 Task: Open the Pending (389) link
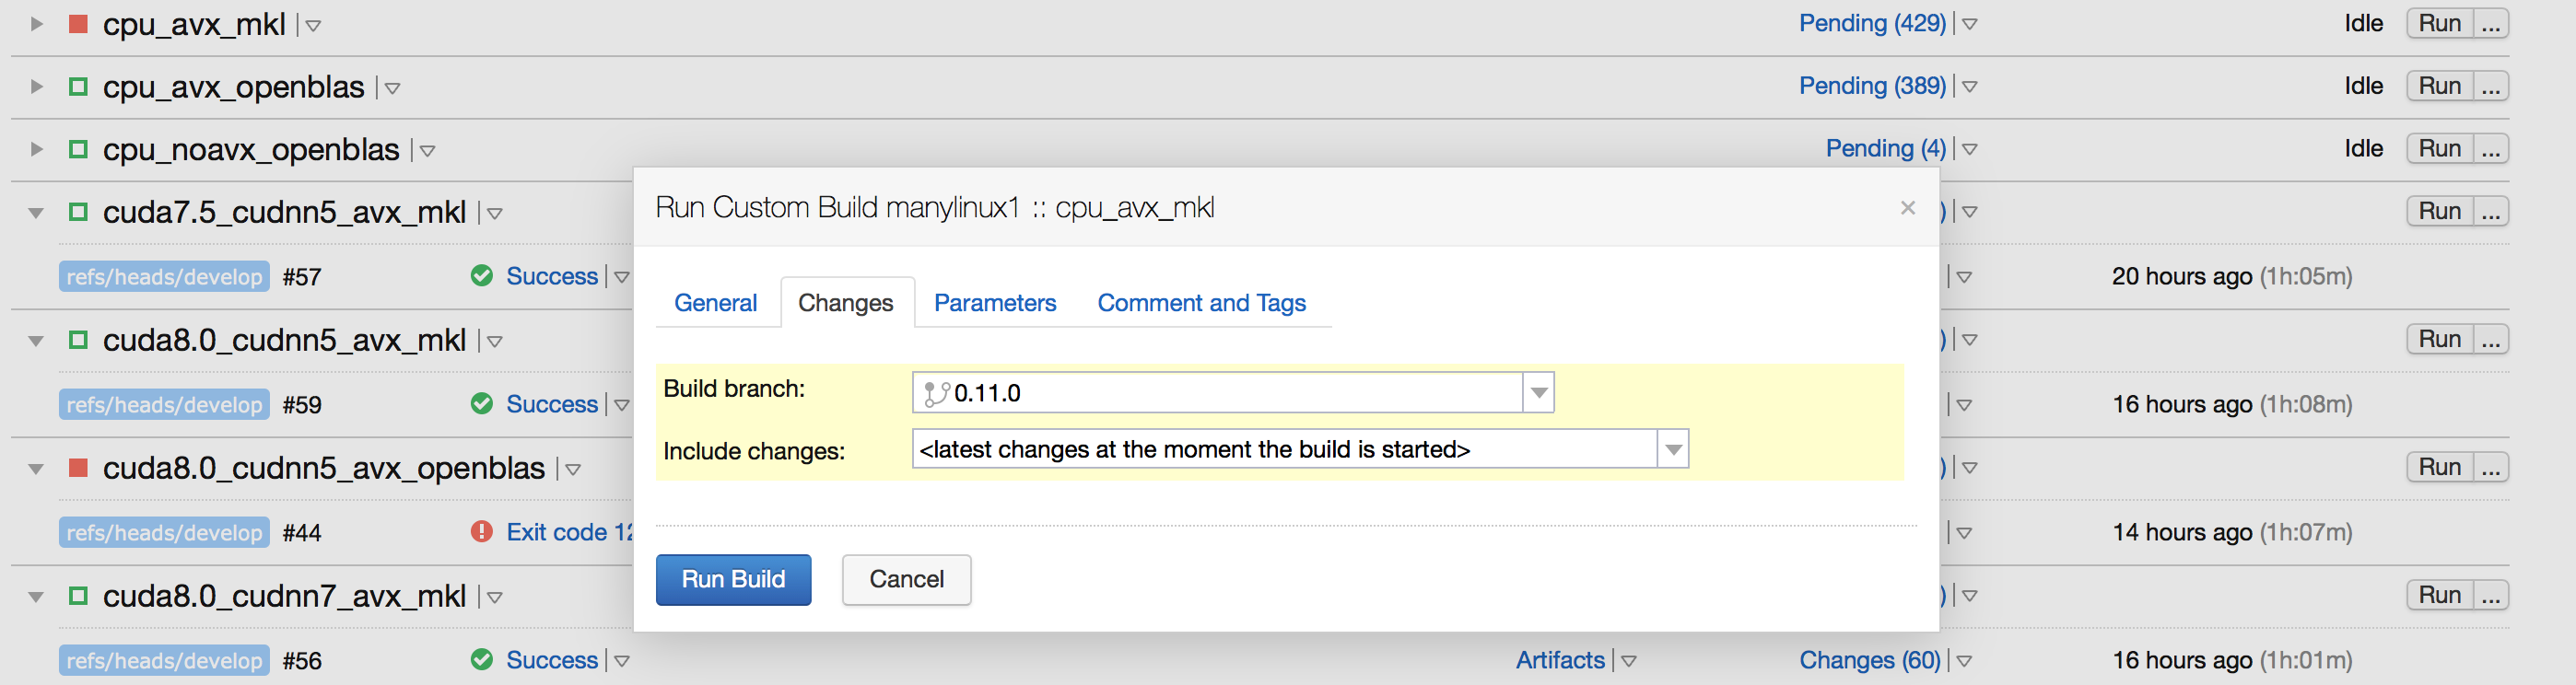tap(1872, 86)
